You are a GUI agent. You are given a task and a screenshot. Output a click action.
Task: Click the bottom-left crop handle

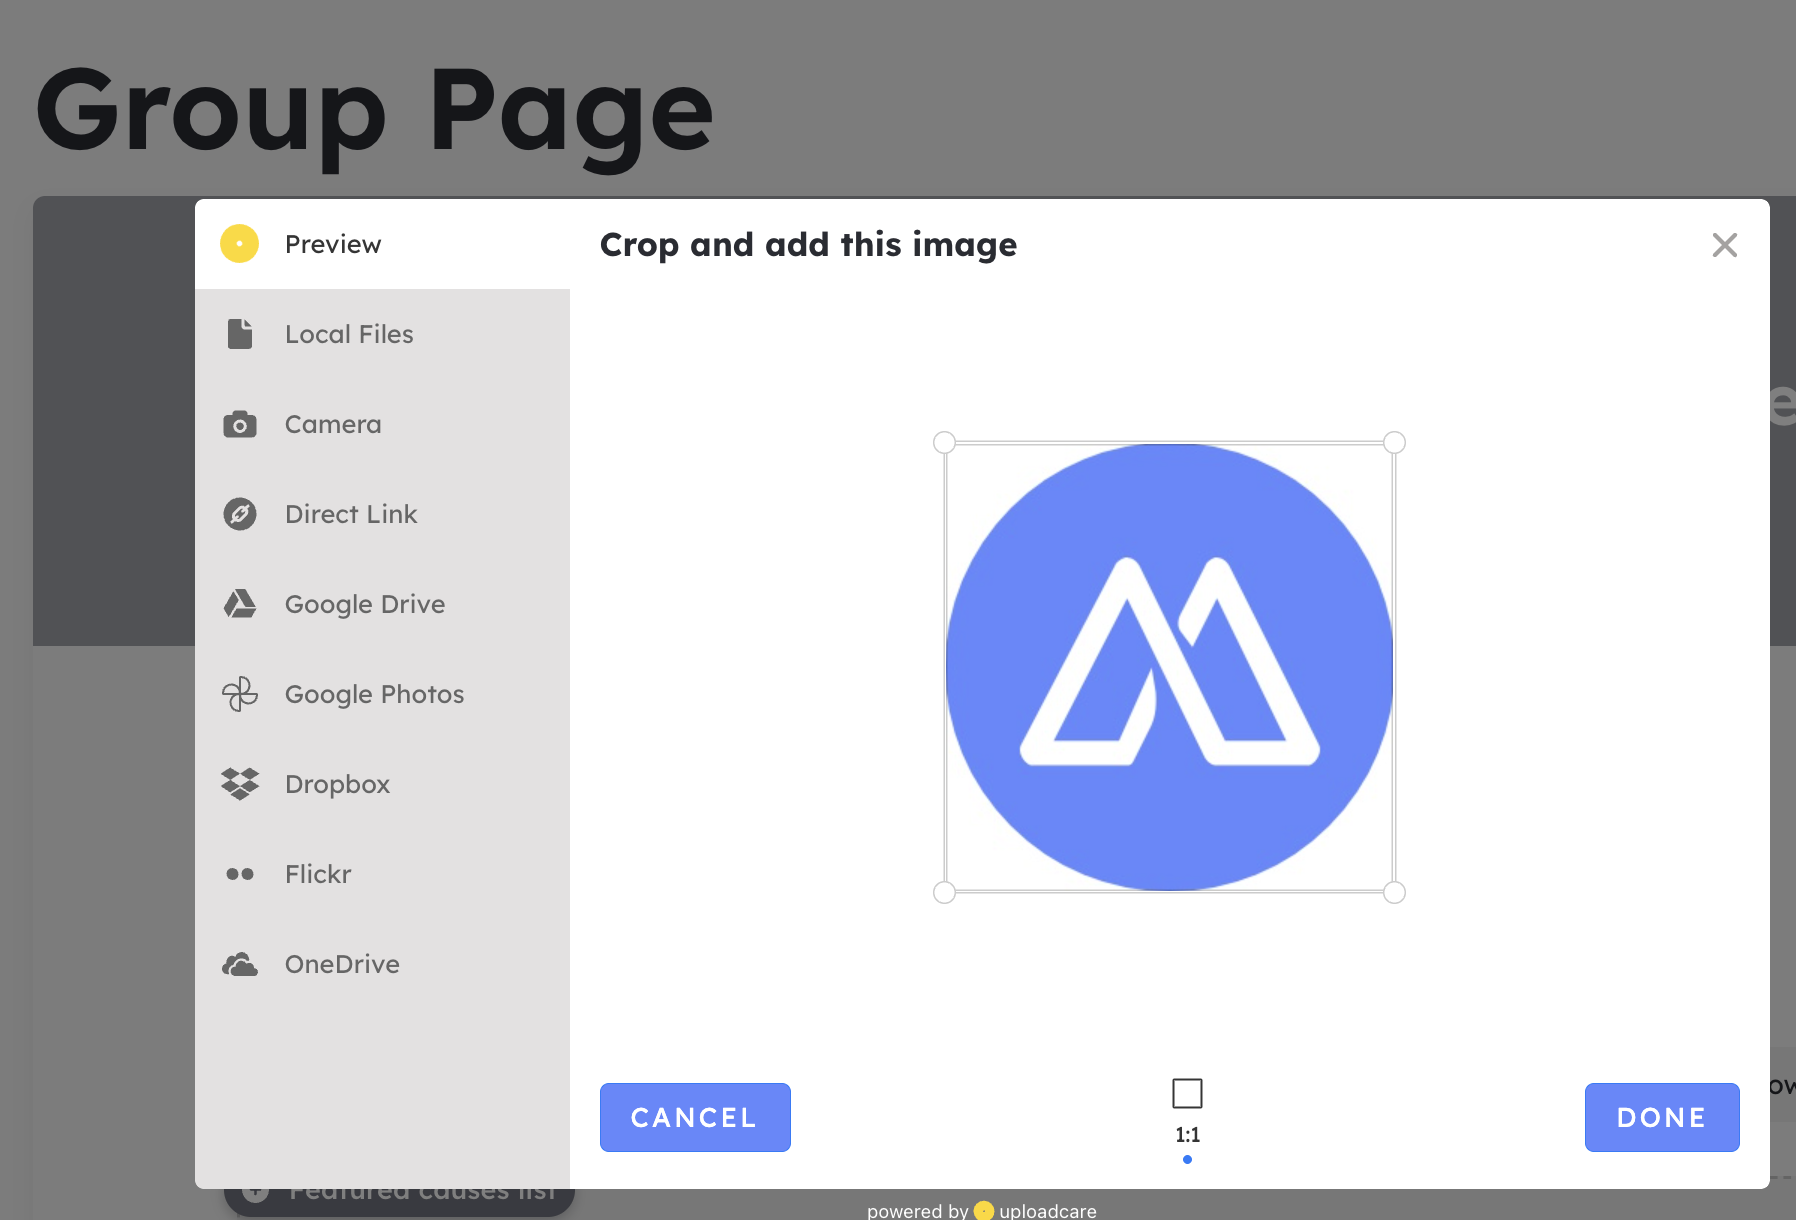tap(944, 892)
